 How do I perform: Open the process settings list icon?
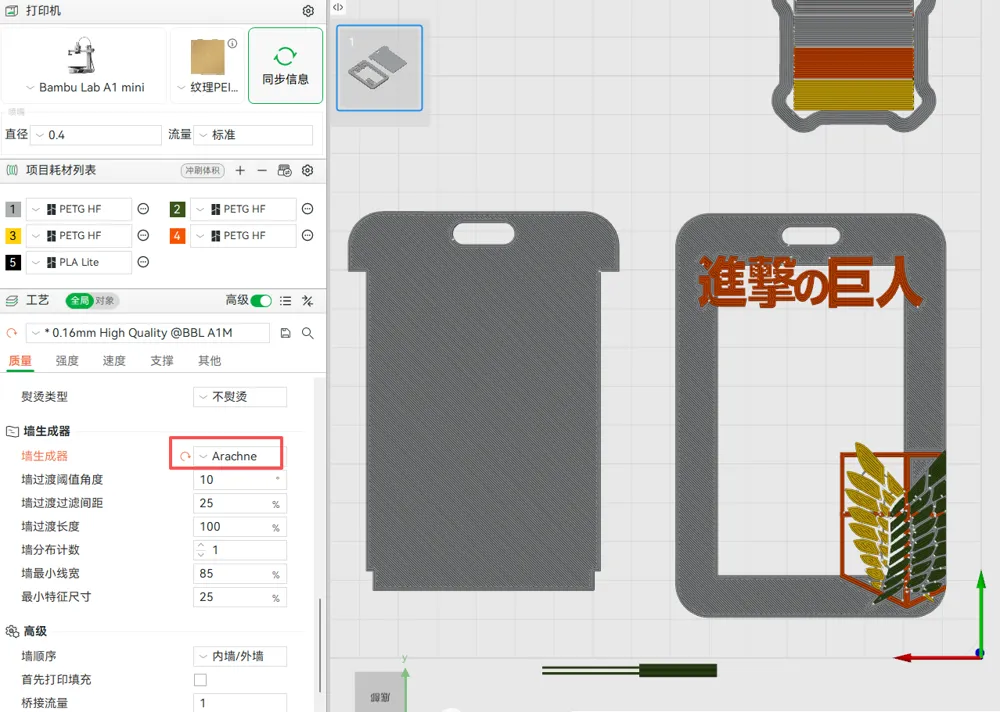[285, 300]
